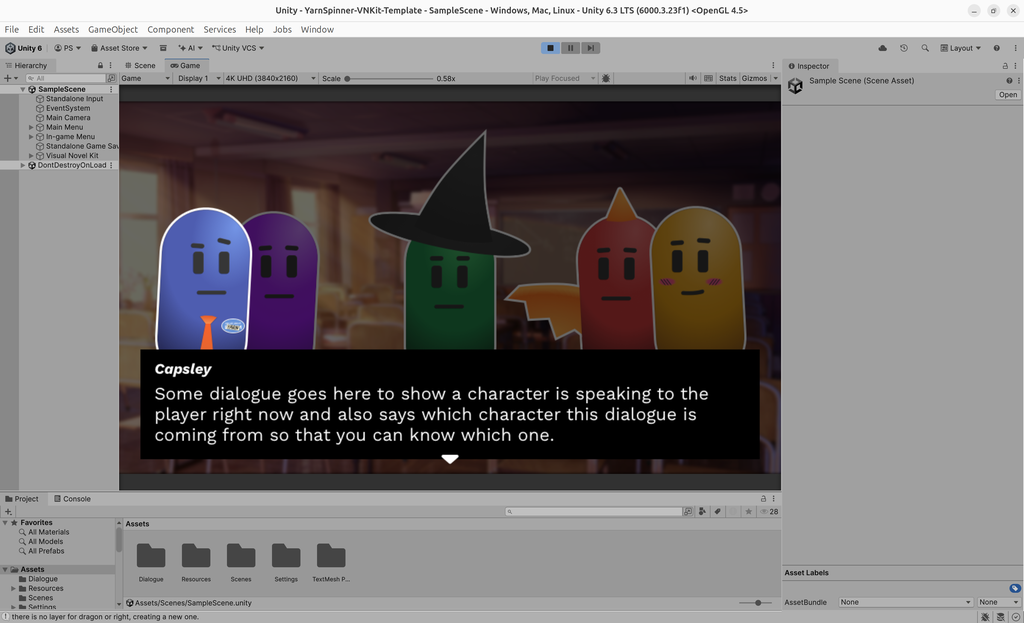This screenshot has height=623, width=1024.
Task: Open the GameObject menu
Action: click(x=113, y=29)
